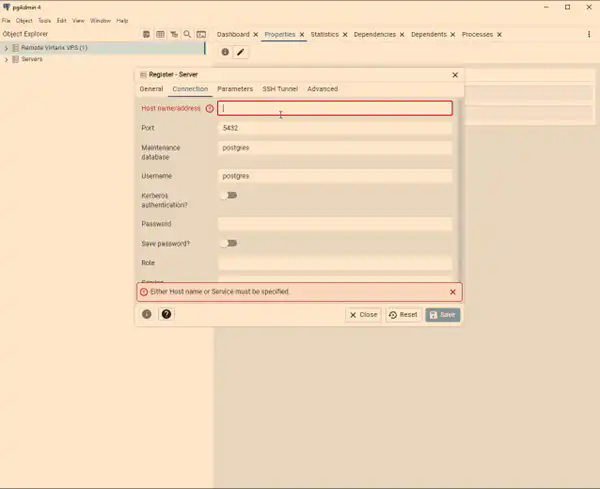Open the Dashboard tab
600x489 pixels.
(x=233, y=34)
